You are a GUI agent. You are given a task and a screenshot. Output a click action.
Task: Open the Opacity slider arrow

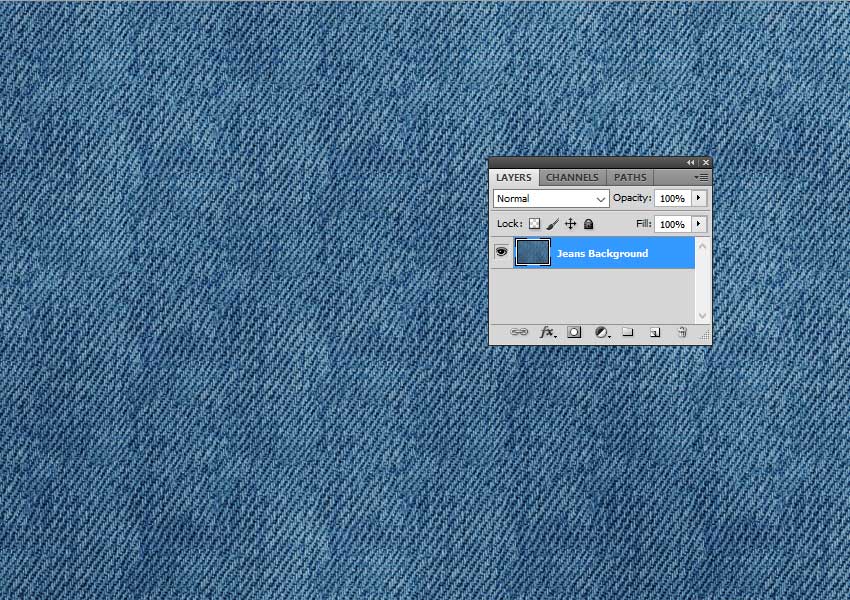pyautogui.click(x=697, y=198)
